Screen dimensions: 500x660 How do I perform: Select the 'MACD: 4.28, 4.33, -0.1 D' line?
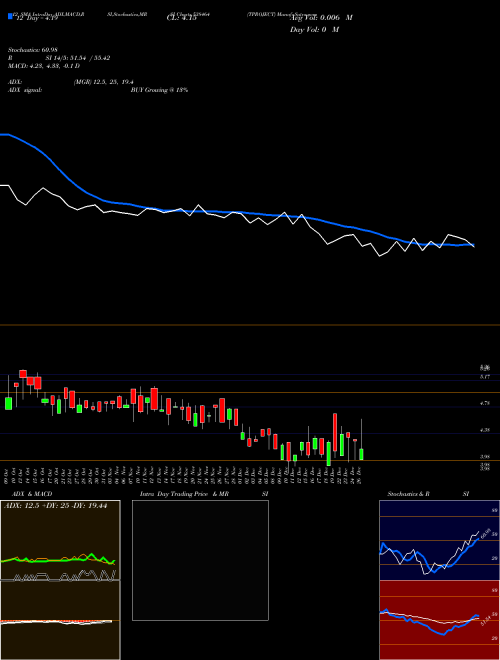coord(44,66)
